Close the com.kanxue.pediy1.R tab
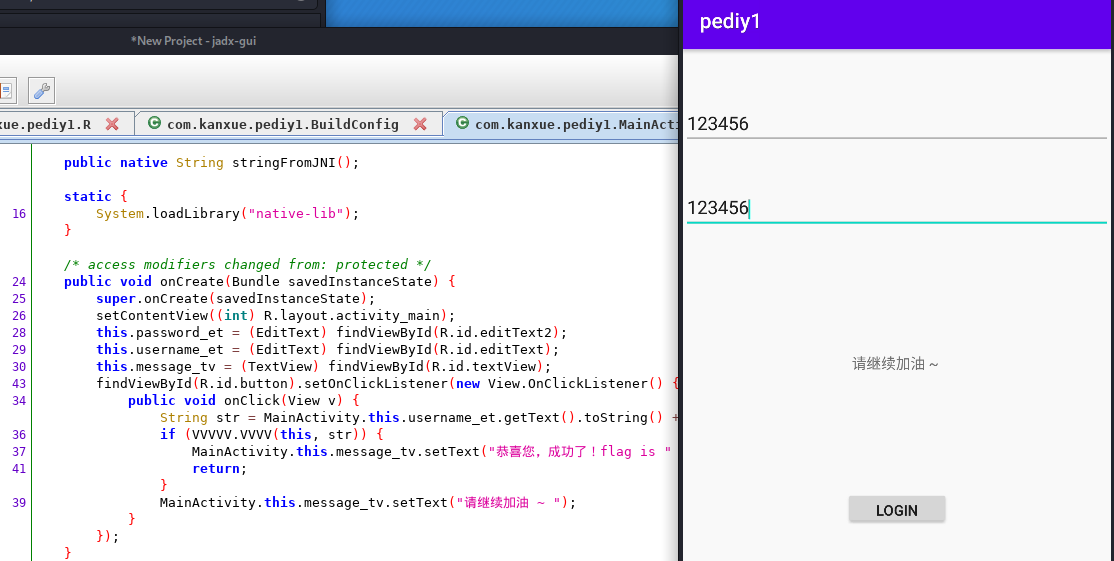 (112, 124)
